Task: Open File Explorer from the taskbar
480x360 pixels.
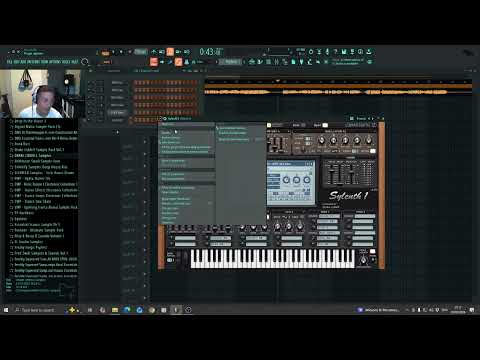Action: (115, 310)
